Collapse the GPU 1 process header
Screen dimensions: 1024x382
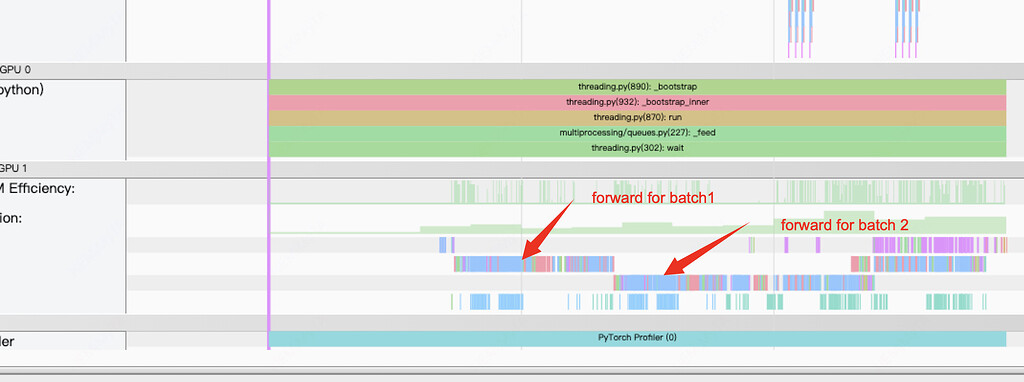pos(16,168)
